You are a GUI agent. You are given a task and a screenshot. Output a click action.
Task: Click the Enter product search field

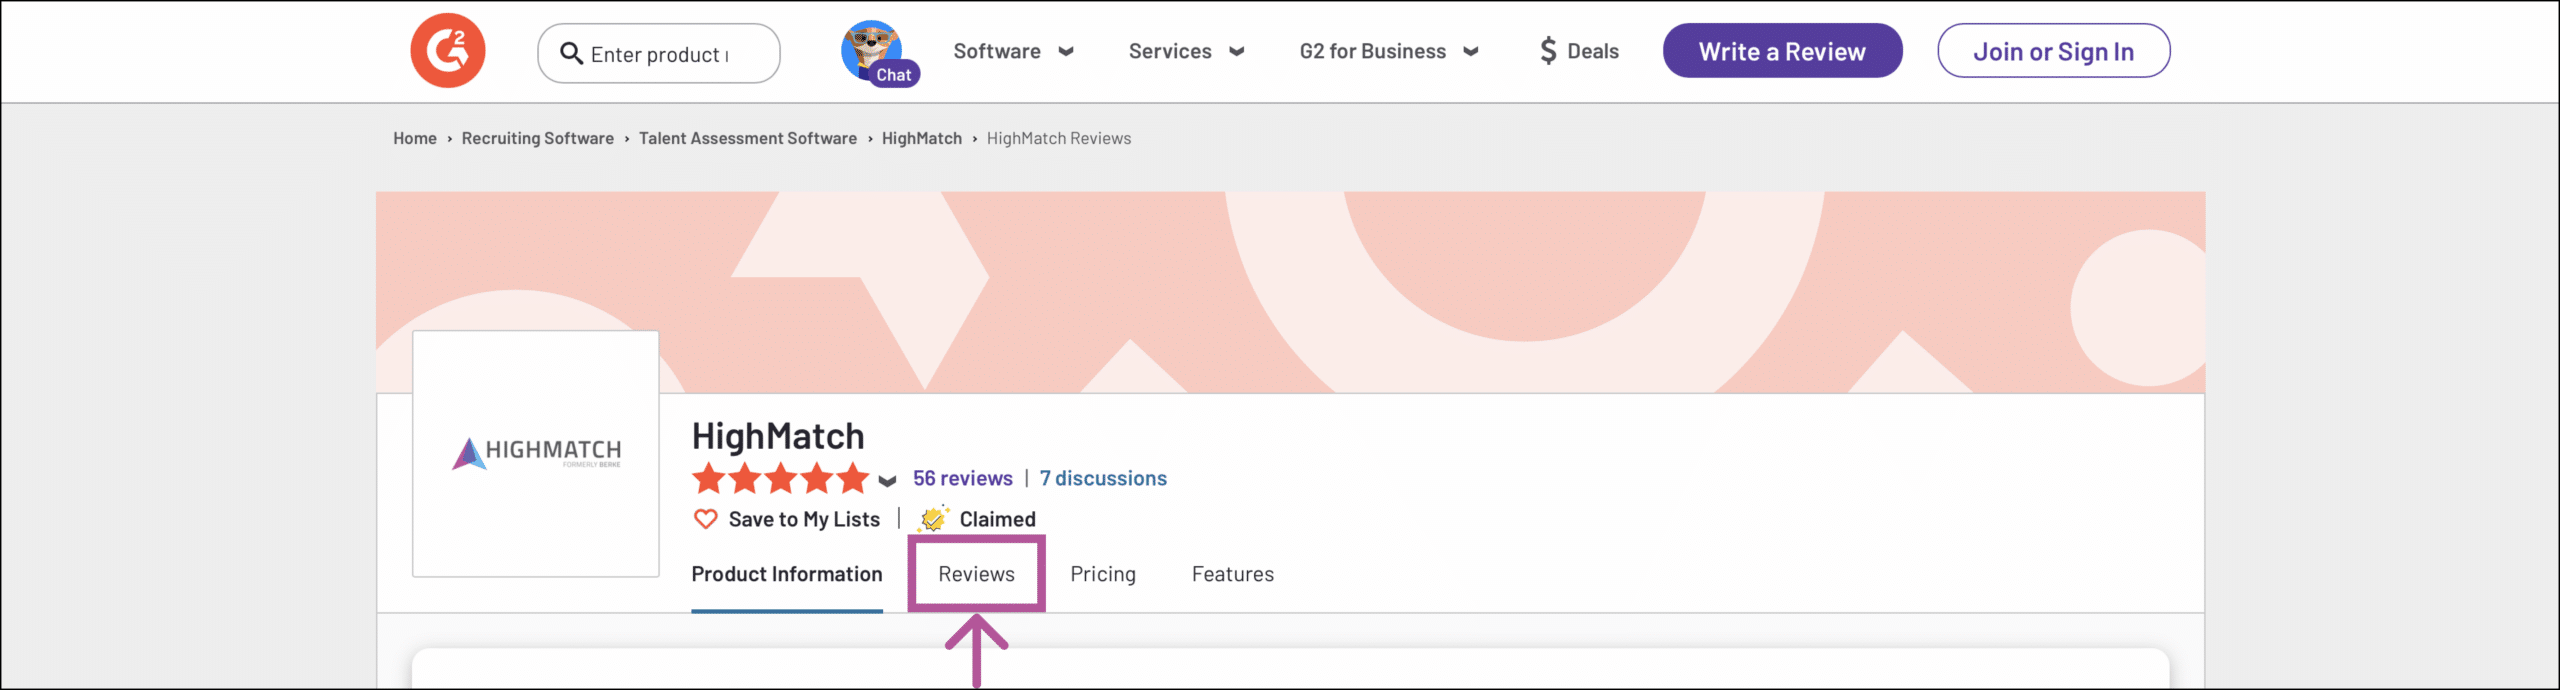tap(670, 54)
